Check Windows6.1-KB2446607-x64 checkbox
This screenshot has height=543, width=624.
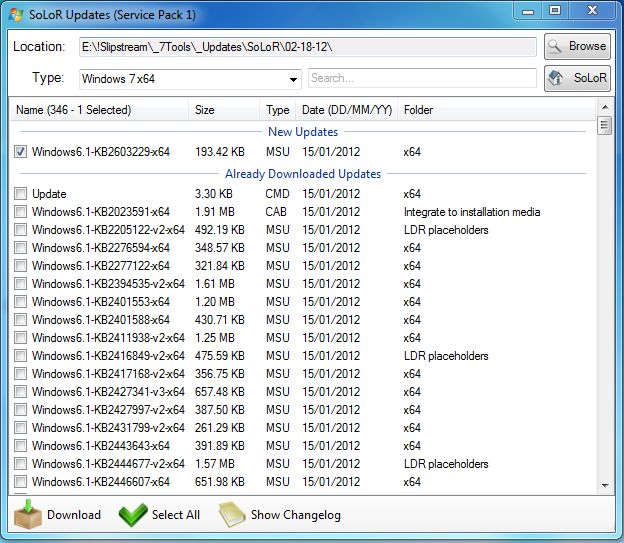coord(20,482)
